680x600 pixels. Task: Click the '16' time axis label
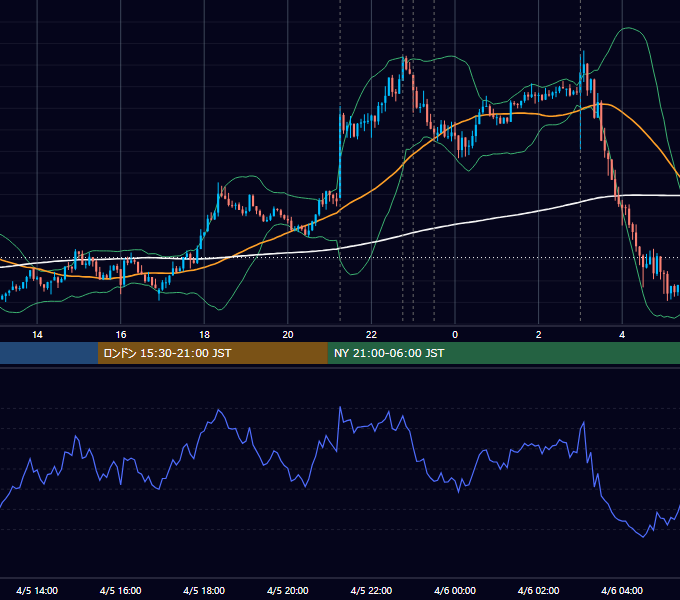coord(121,335)
